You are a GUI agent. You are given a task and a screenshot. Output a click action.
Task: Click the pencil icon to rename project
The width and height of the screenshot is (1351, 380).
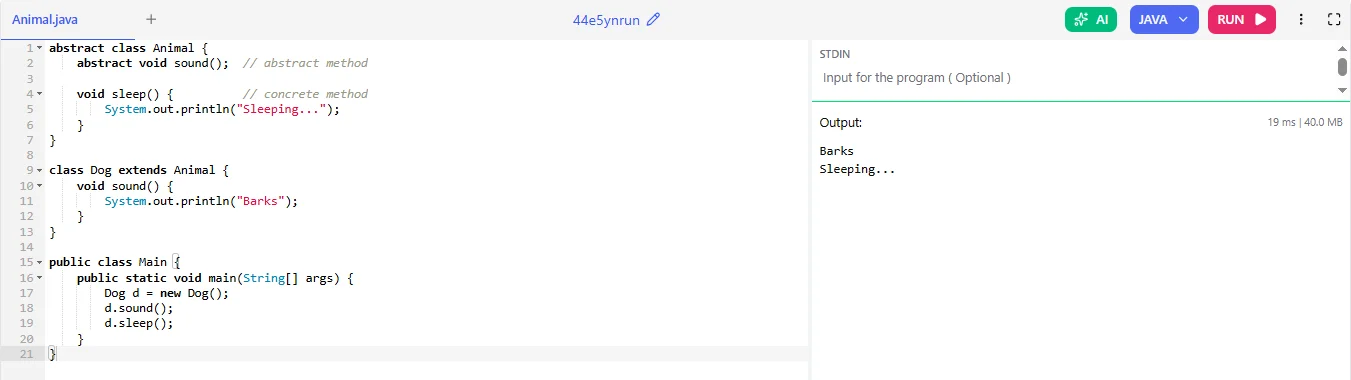click(x=654, y=19)
